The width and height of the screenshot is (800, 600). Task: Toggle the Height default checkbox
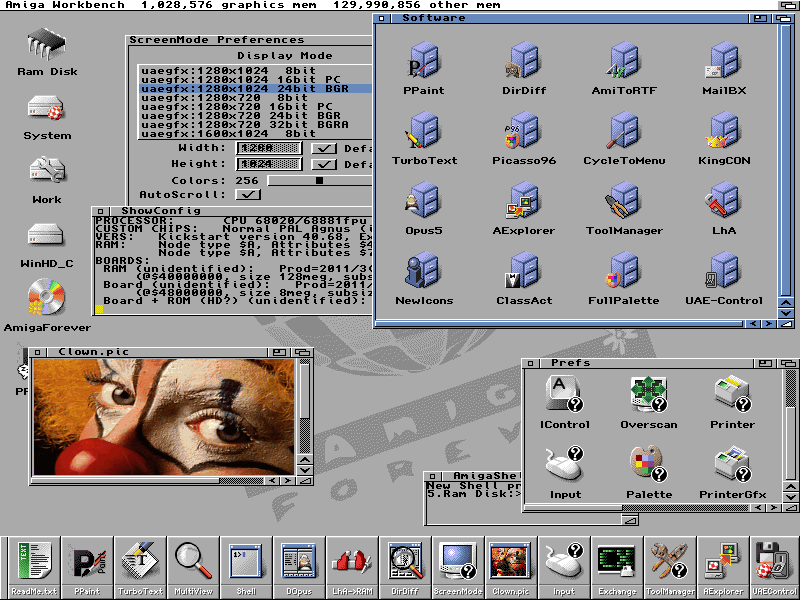[324, 164]
